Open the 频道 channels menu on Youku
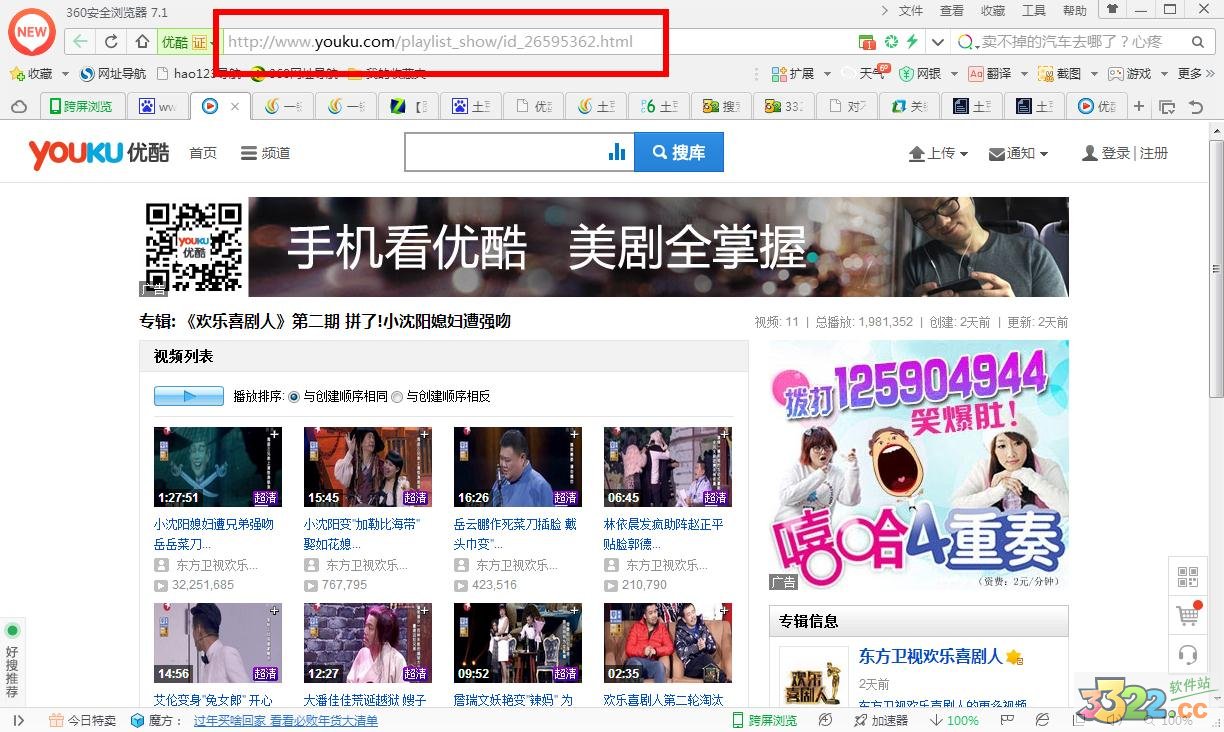This screenshot has width=1224, height=732. (265, 153)
